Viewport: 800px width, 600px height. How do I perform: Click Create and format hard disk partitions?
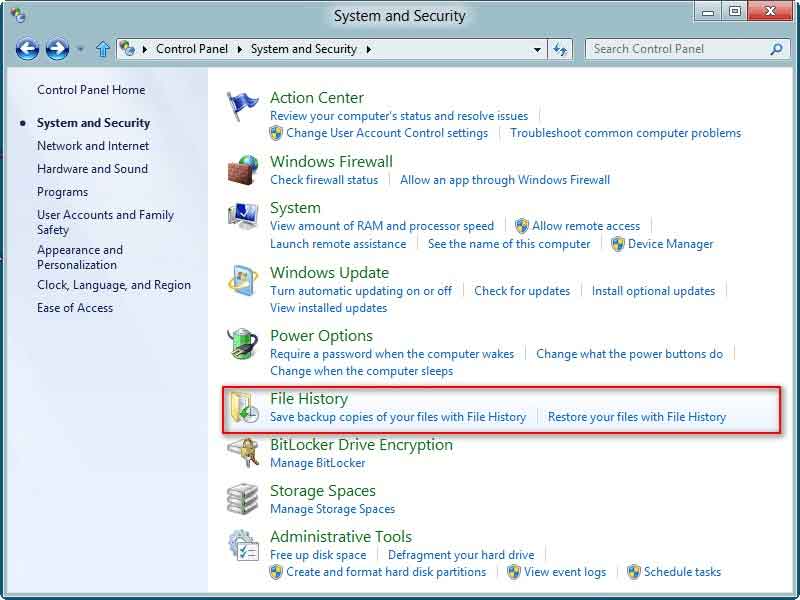[x=386, y=572]
